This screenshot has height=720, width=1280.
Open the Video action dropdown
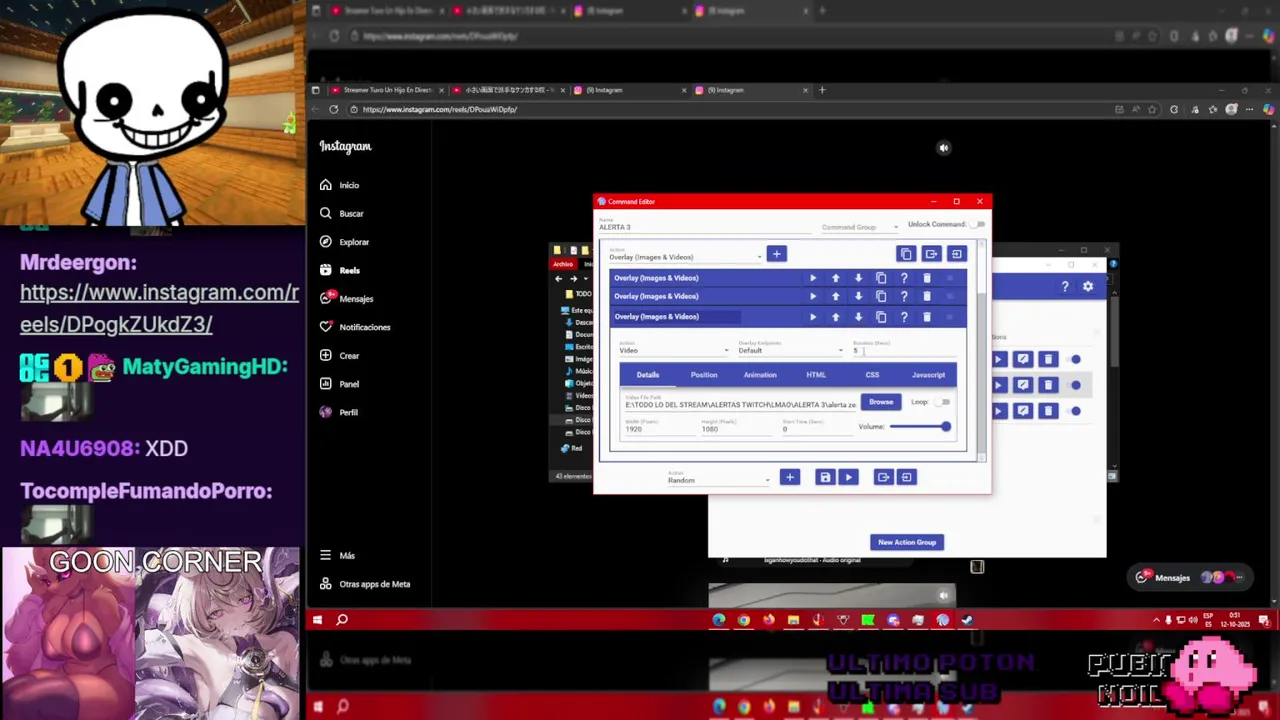pos(674,349)
